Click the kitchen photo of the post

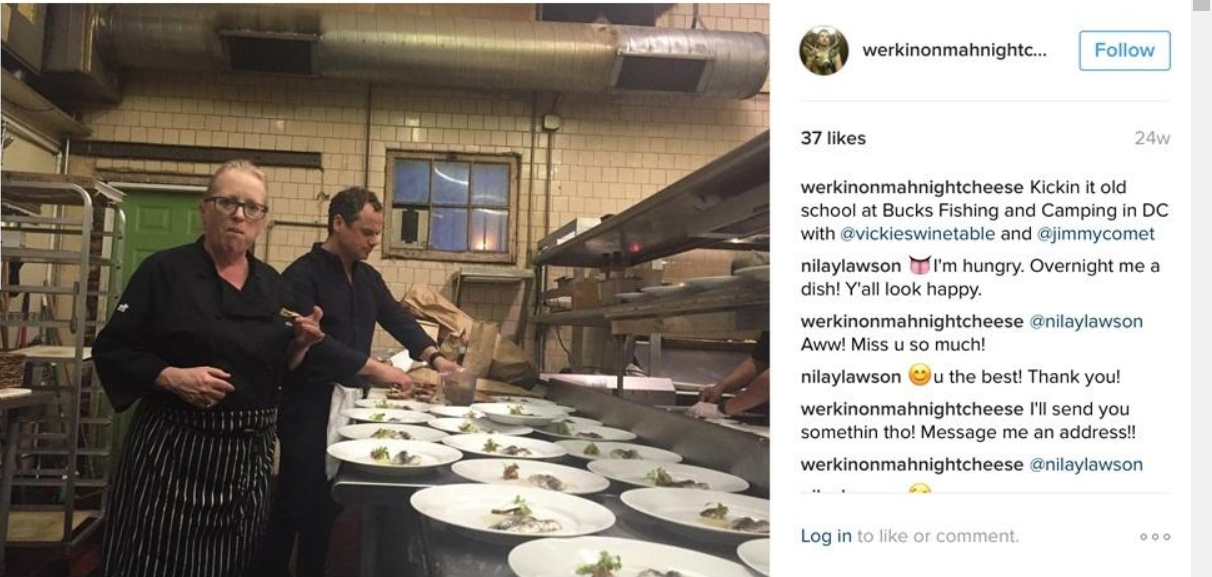click(x=385, y=290)
